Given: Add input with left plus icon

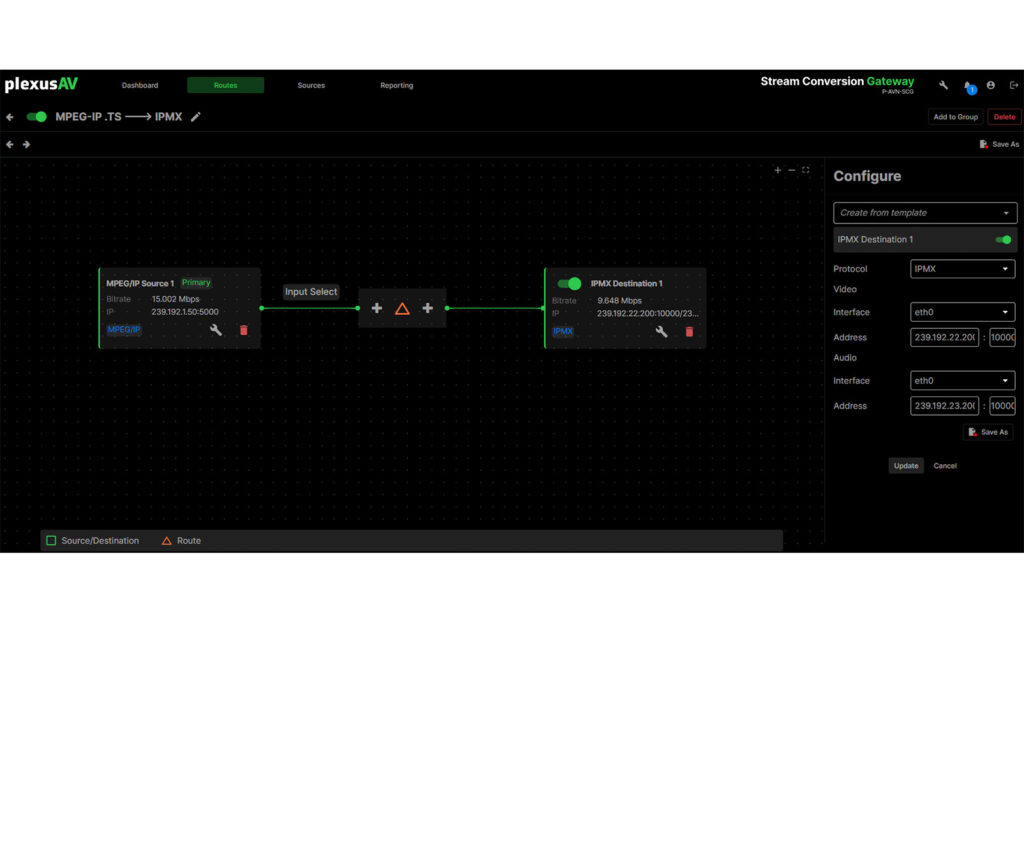Looking at the screenshot, I should click(377, 308).
